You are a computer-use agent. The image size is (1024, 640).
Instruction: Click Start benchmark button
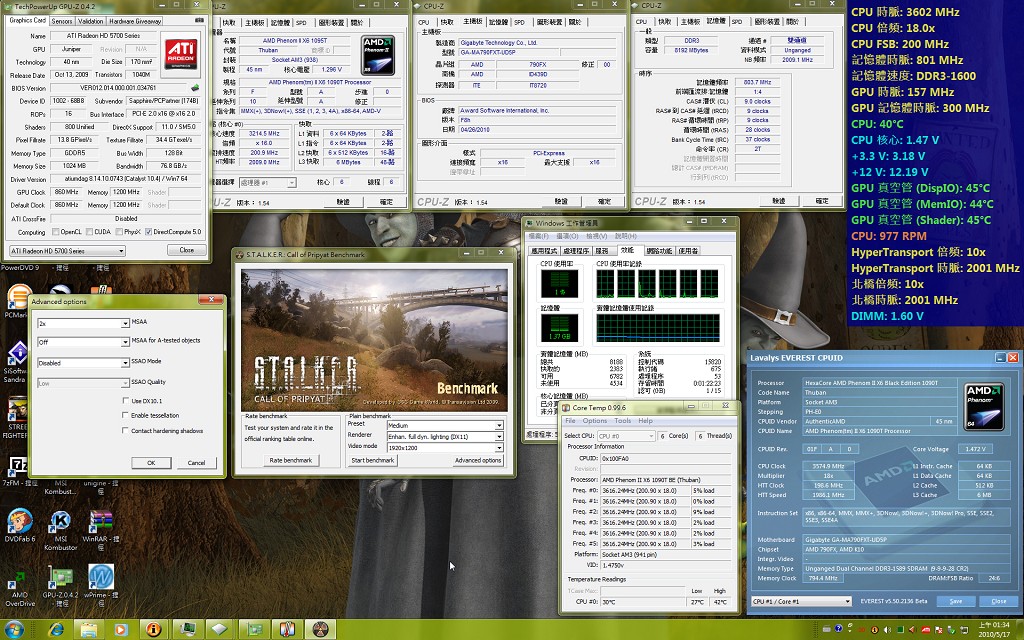(373, 460)
